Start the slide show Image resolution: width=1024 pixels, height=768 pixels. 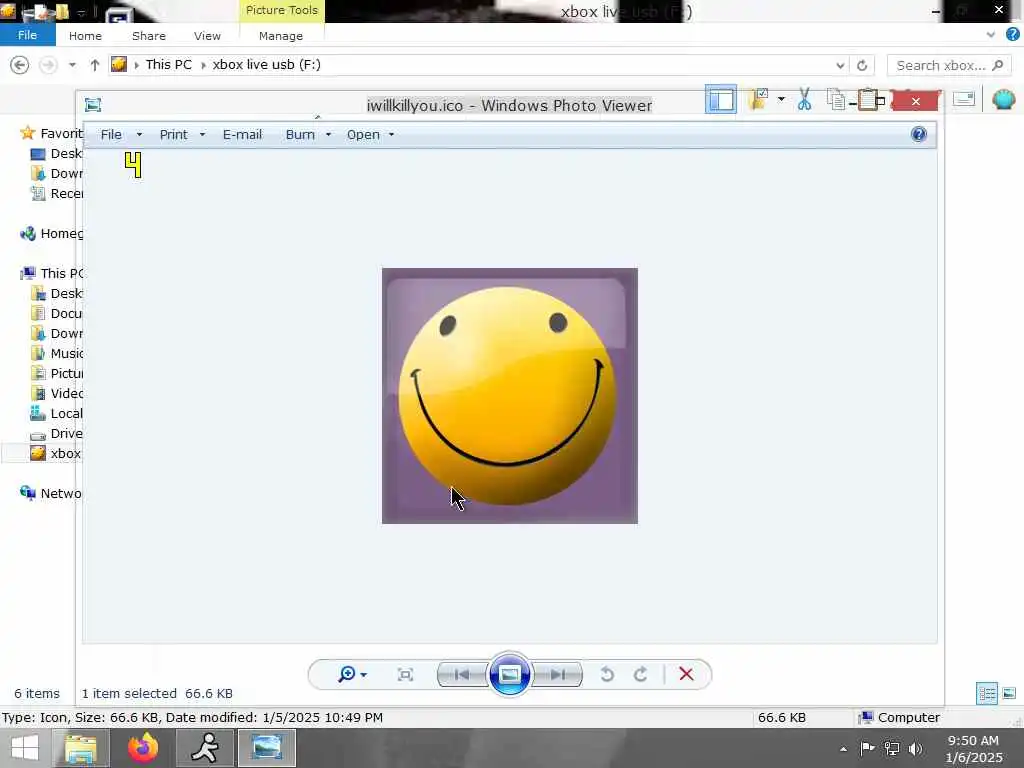(509, 674)
